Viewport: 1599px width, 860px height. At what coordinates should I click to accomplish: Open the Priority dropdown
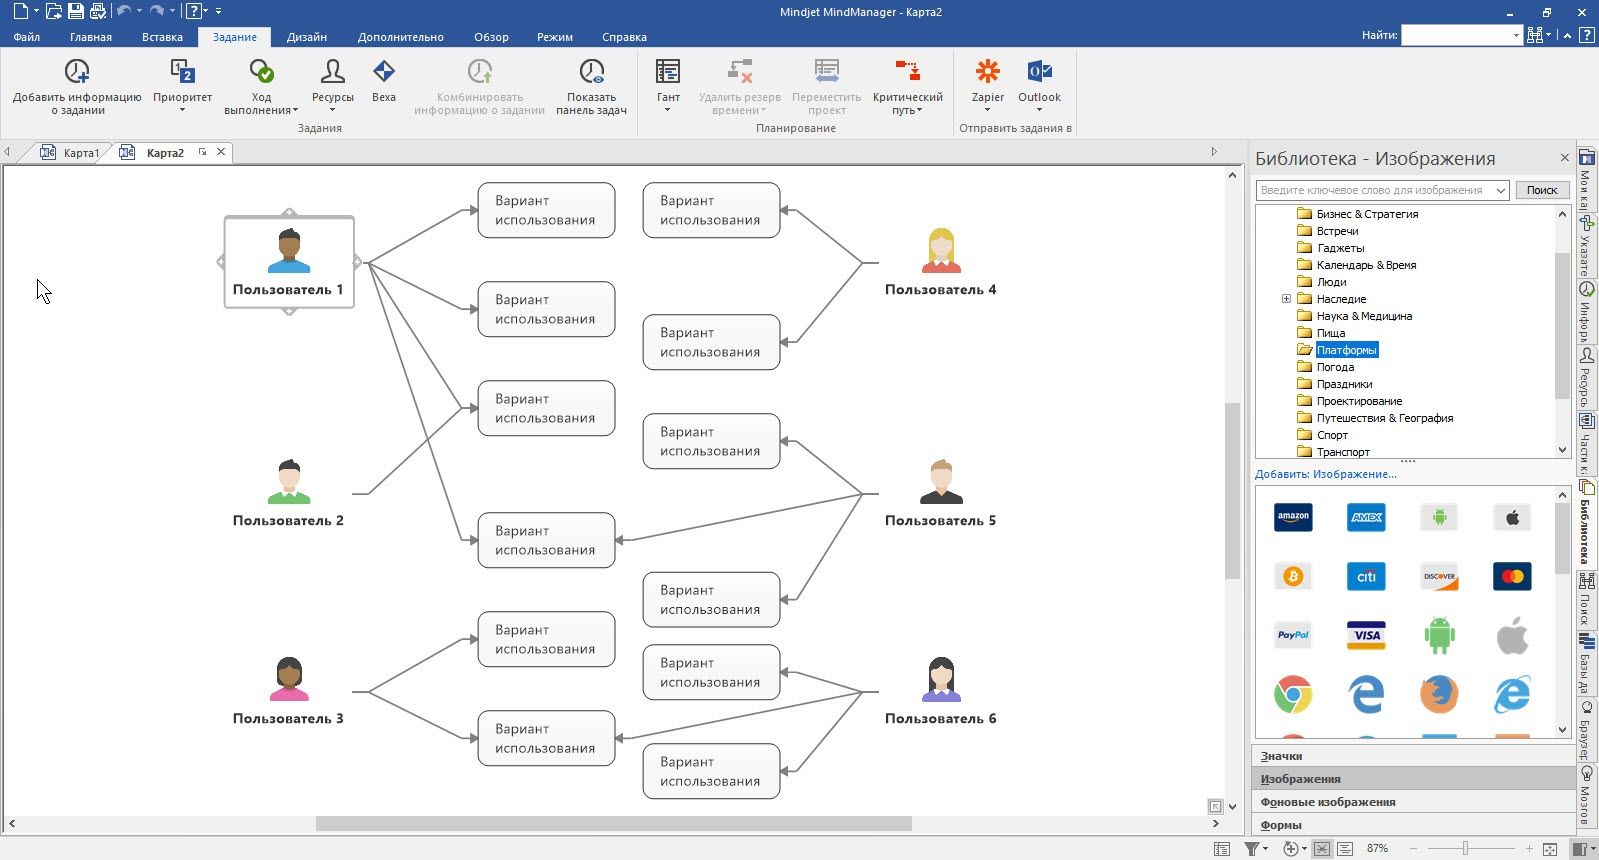coord(182,84)
